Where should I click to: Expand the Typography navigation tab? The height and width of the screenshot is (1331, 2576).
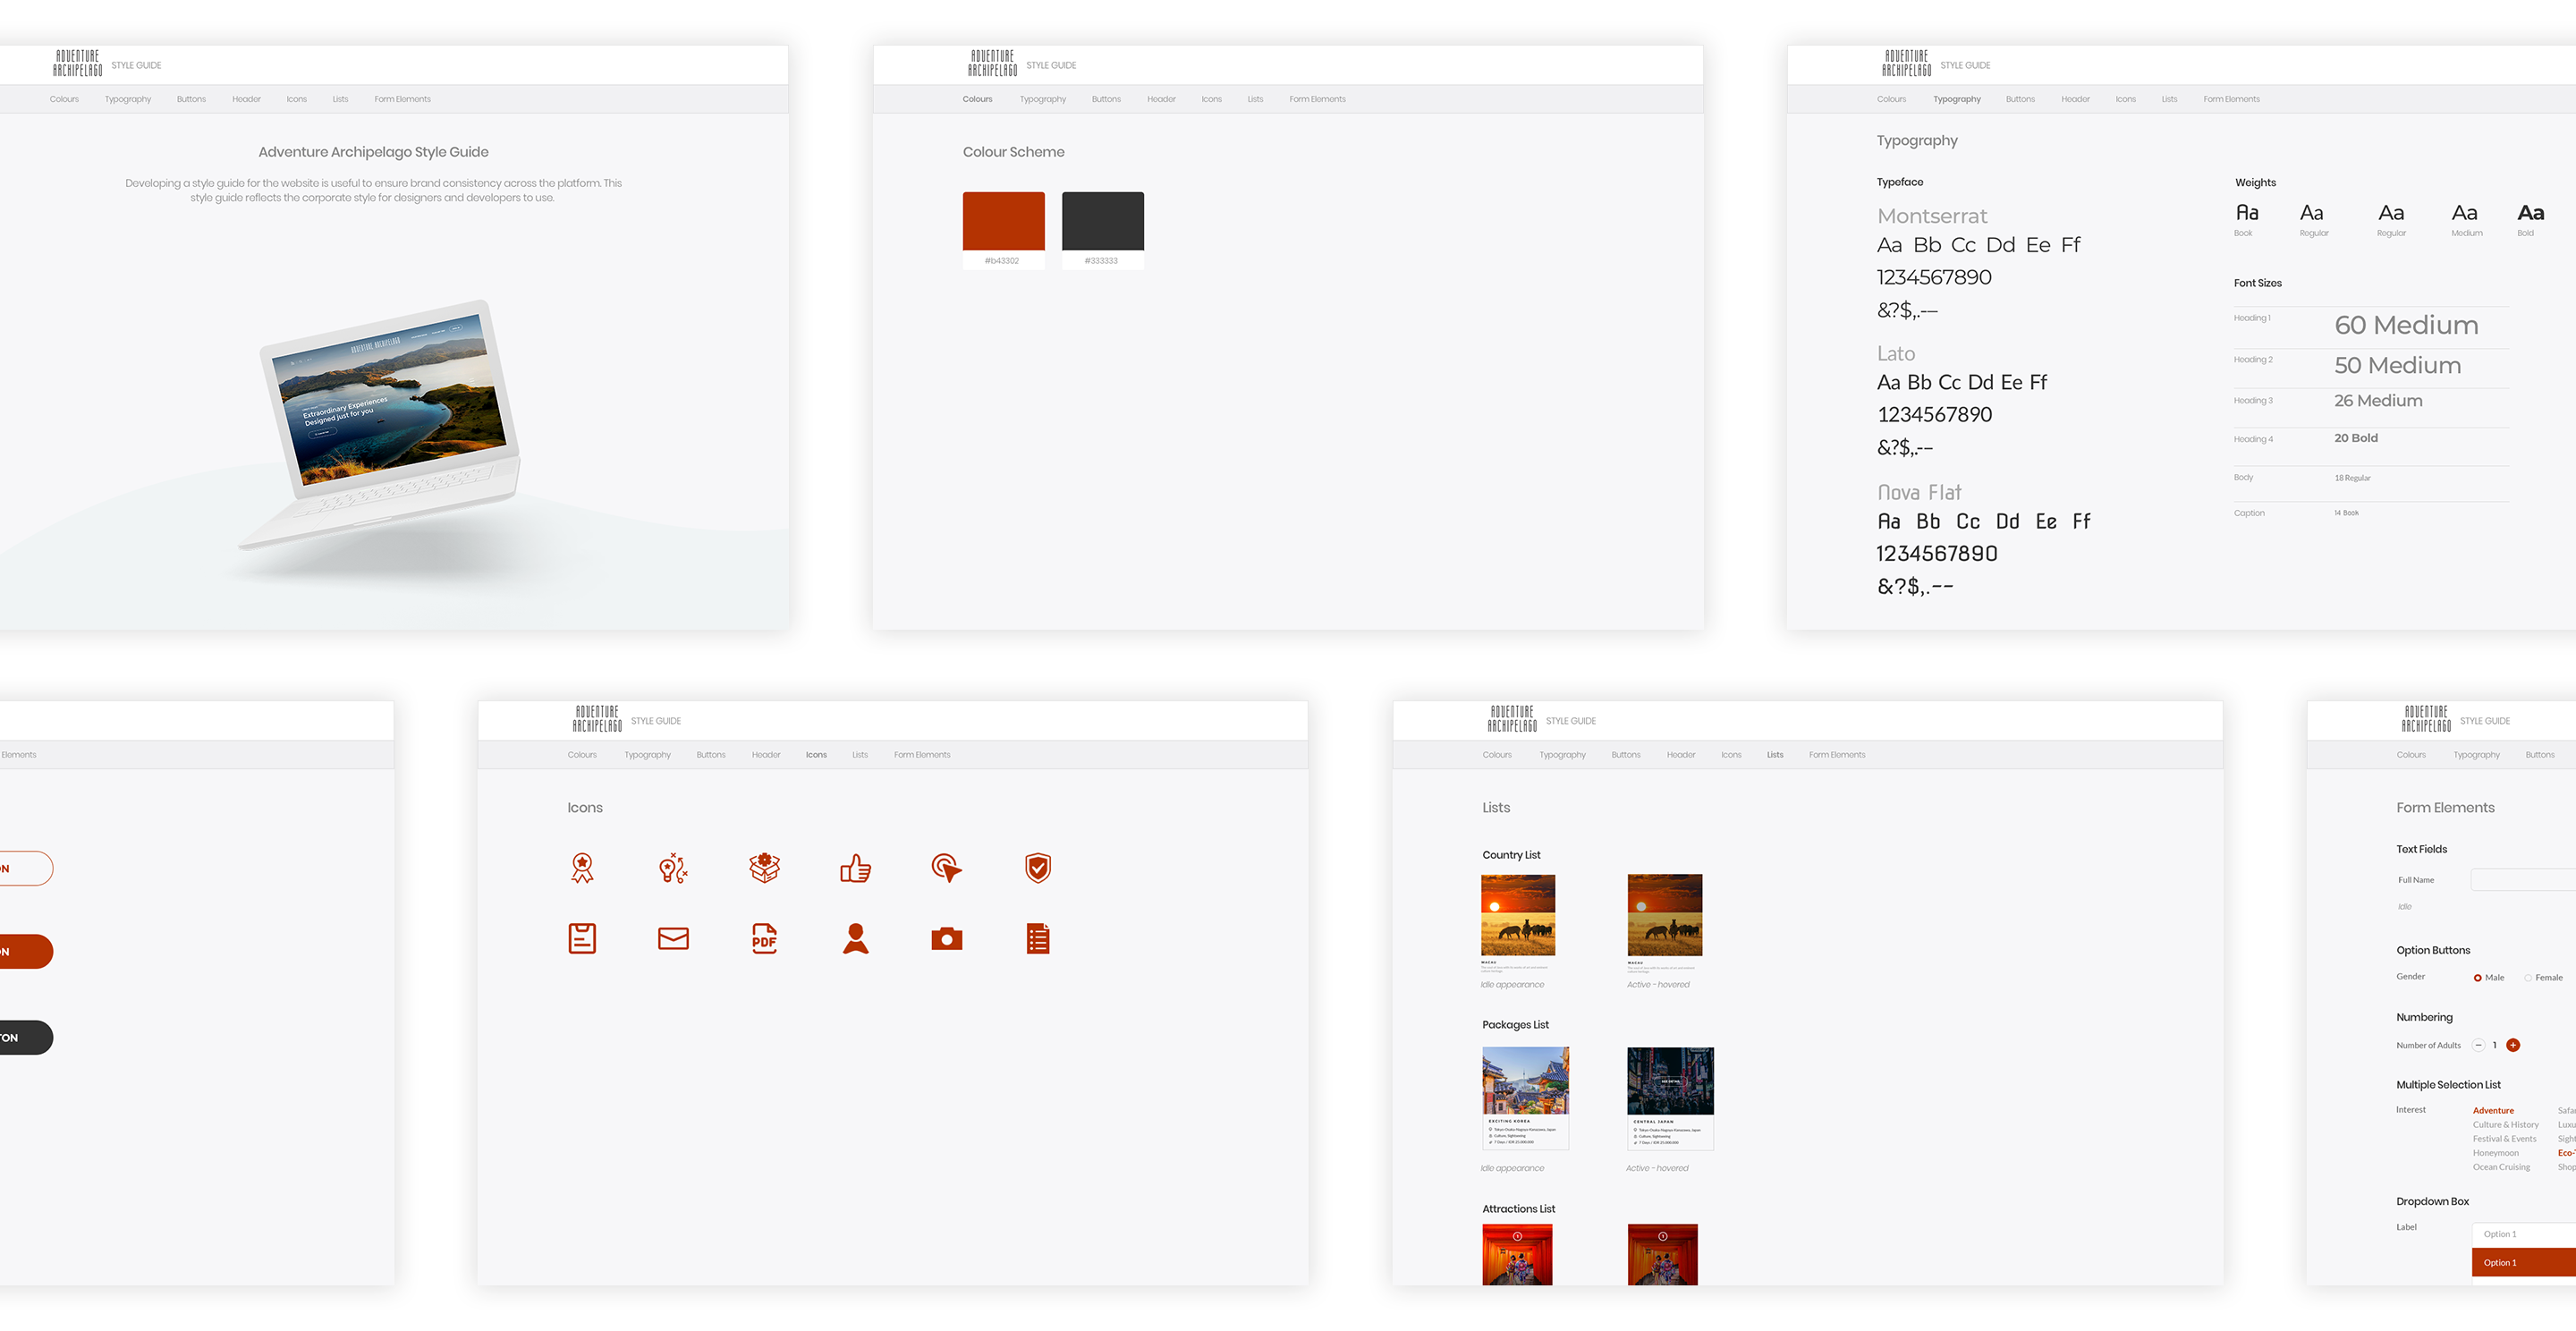pyautogui.click(x=1957, y=98)
